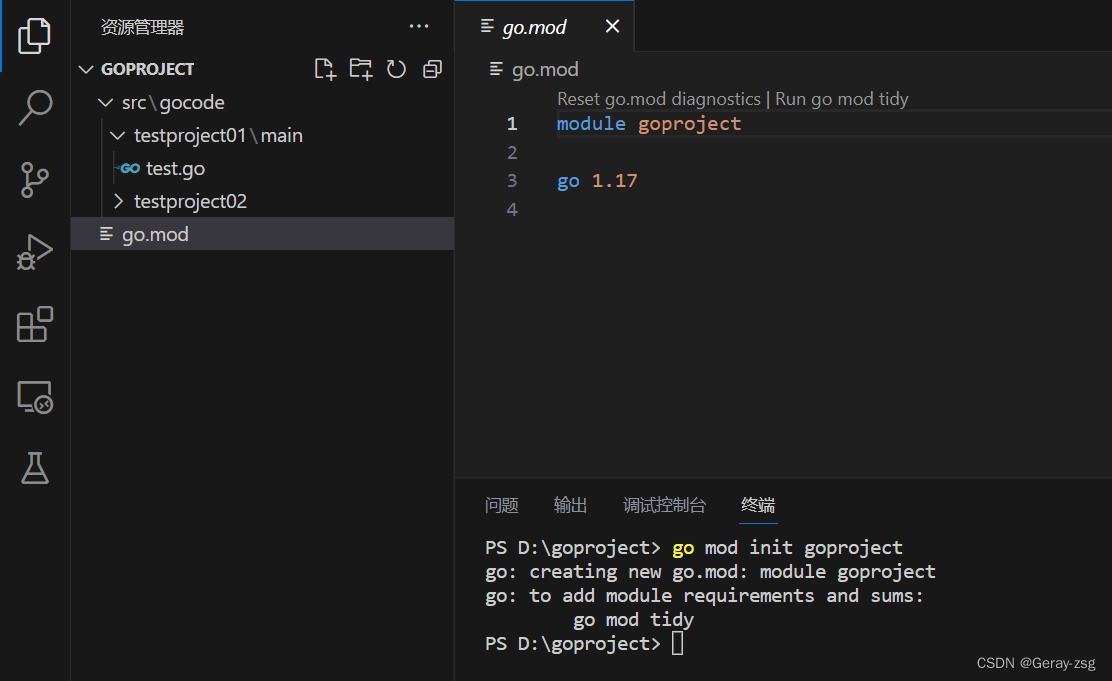Open the 问题 (Problems) panel tab
Image resolution: width=1112 pixels, height=681 pixels.
(501, 505)
